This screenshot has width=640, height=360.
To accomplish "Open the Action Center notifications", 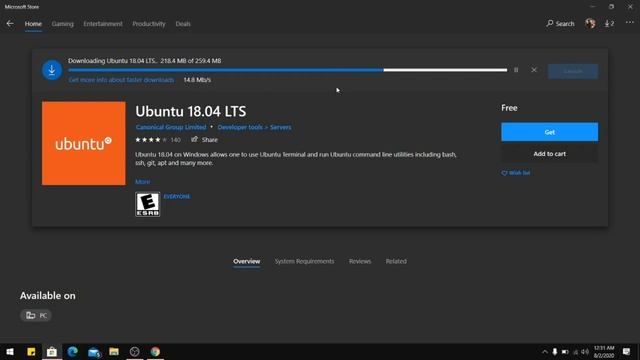I will click(x=627, y=352).
